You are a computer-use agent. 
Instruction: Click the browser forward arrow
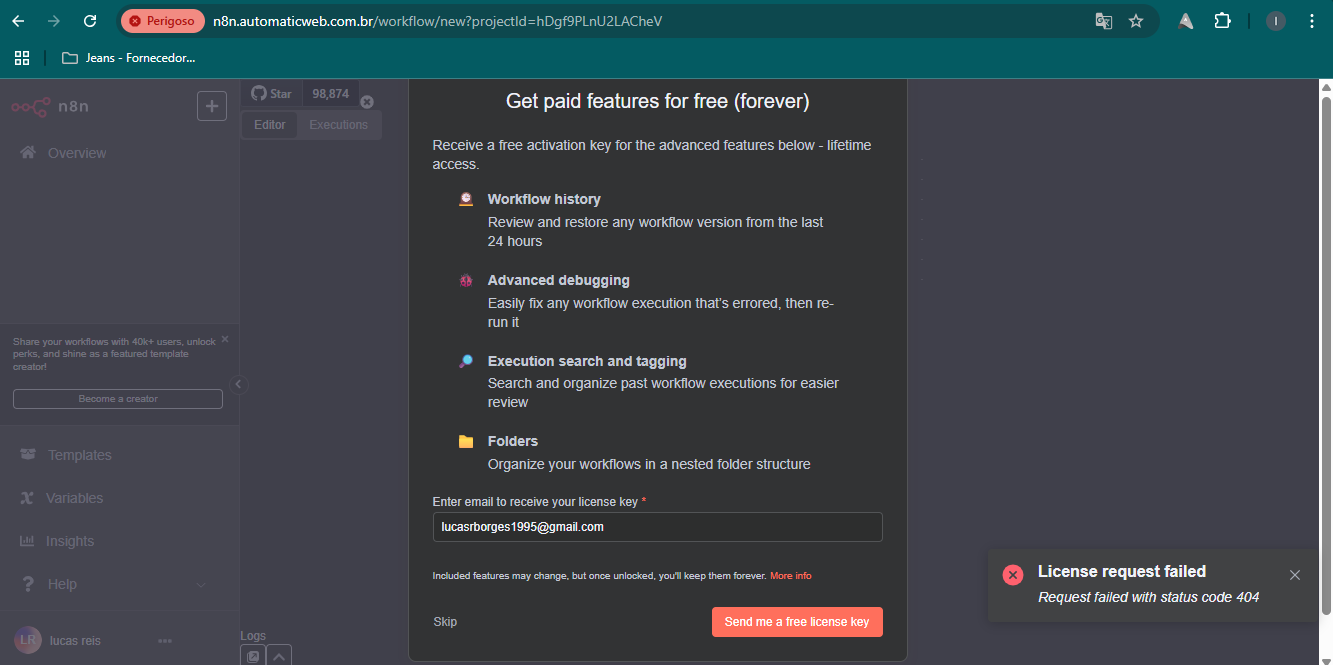(x=54, y=21)
